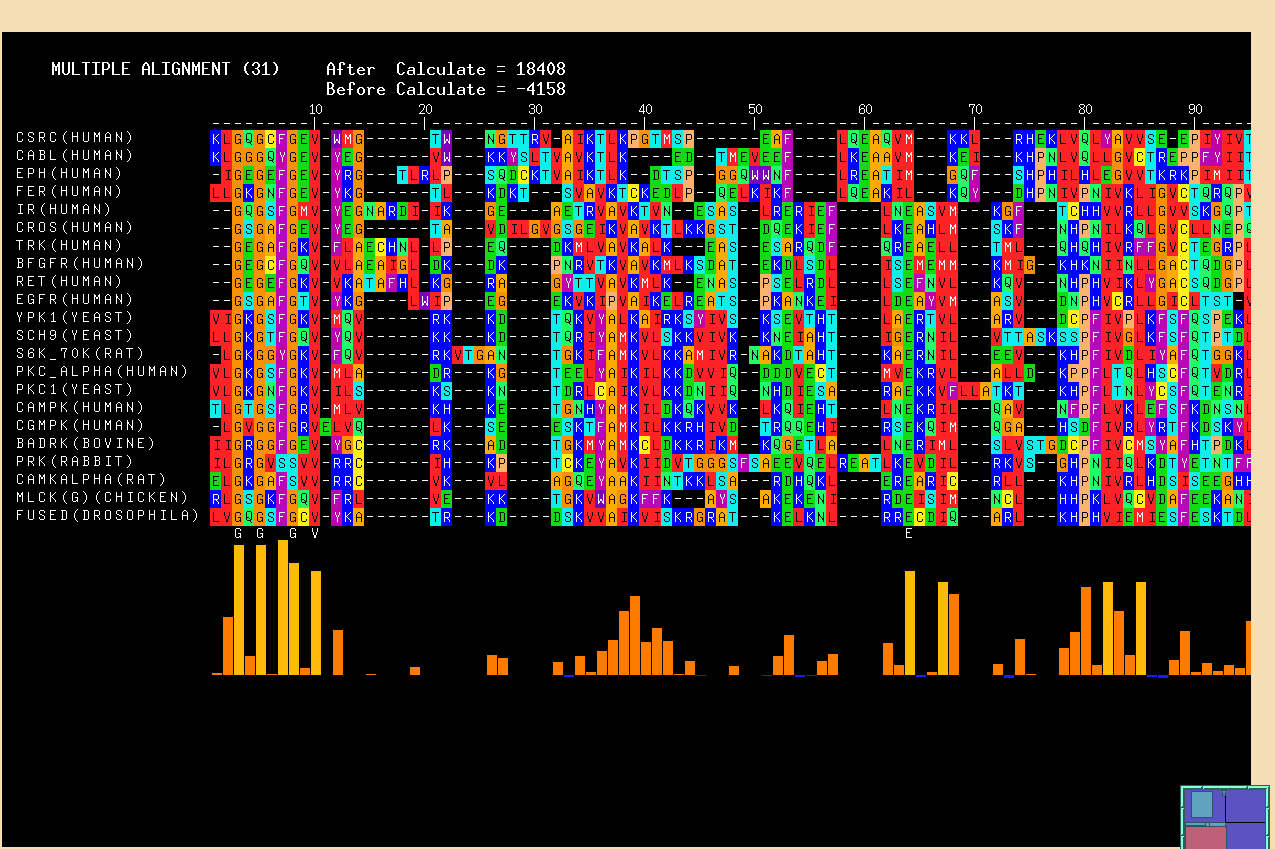1275x849 pixels.
Task: Pick the PKC_ALPHA(HUMAN) sequence label
Action: tap(101, 372)
